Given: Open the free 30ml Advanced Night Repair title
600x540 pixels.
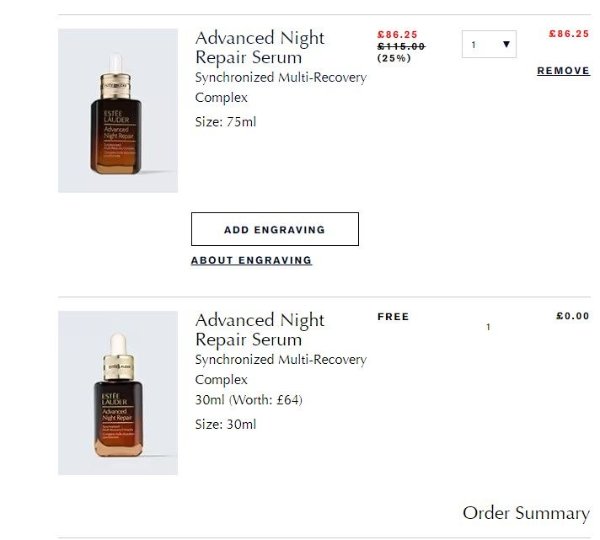Looking at the screenshot, I should pos(259,329).
